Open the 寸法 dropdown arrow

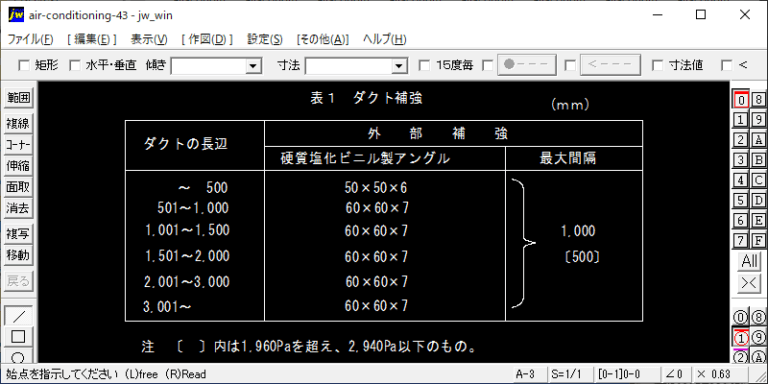(x=400, y=66)
